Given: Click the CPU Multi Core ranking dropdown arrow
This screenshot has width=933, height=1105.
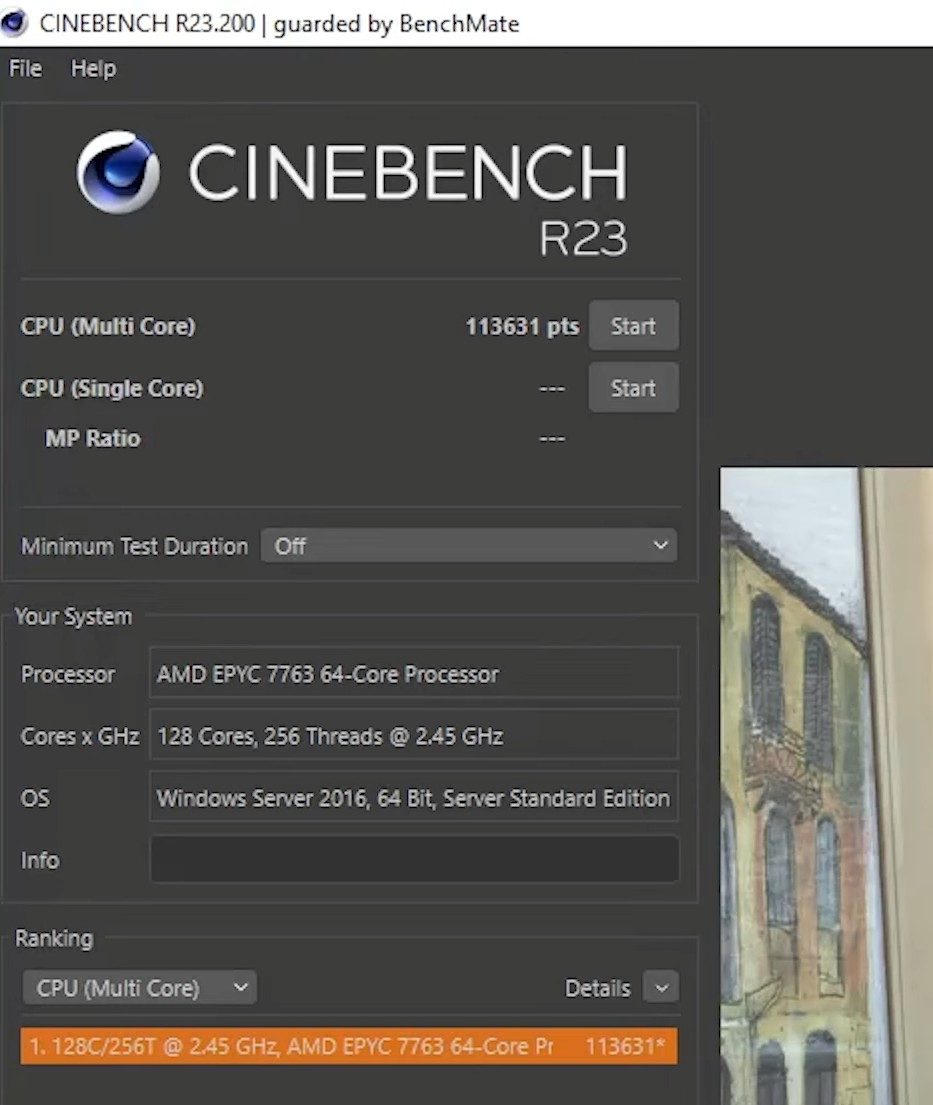Looking at the screenshot, I should click(x=239, y=987).
